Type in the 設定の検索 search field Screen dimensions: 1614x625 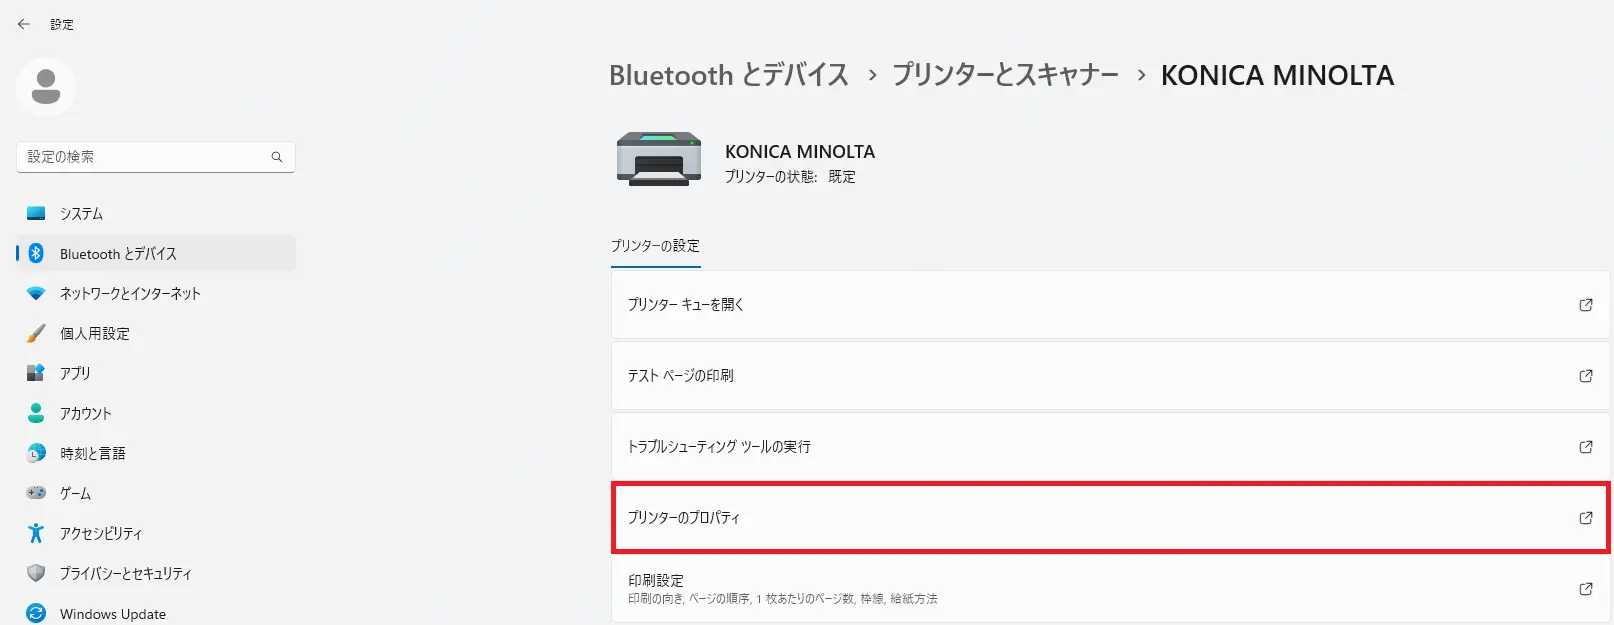coord(145,157)
